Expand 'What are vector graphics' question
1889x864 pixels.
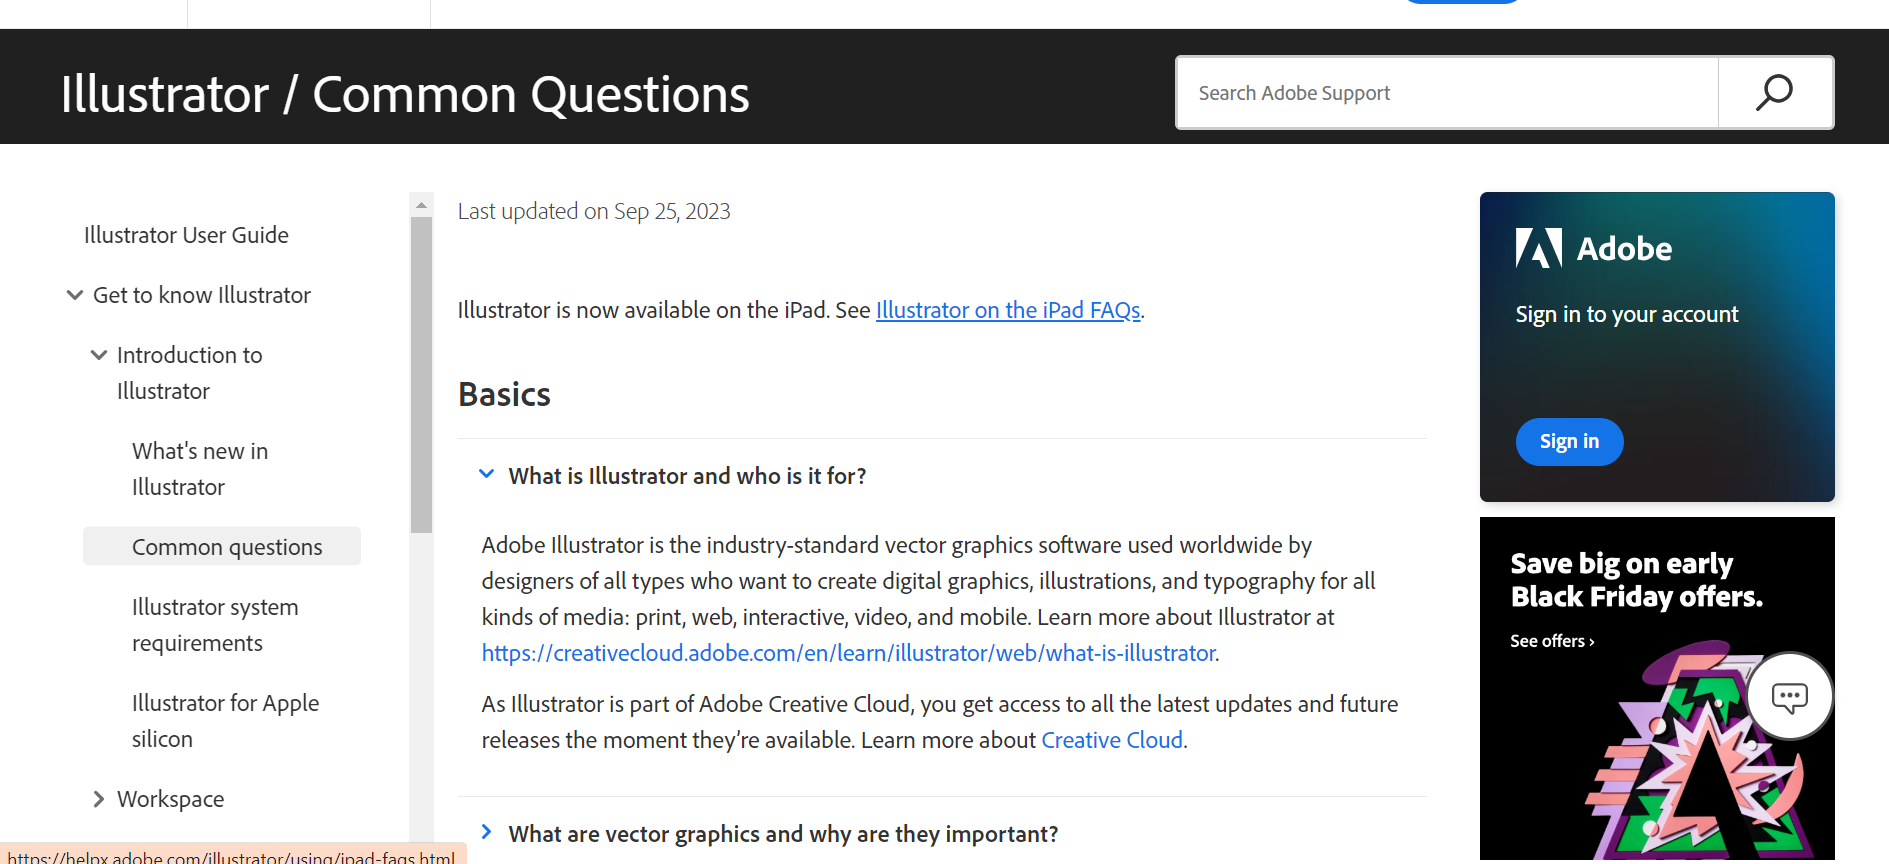(x=487, y=833)
